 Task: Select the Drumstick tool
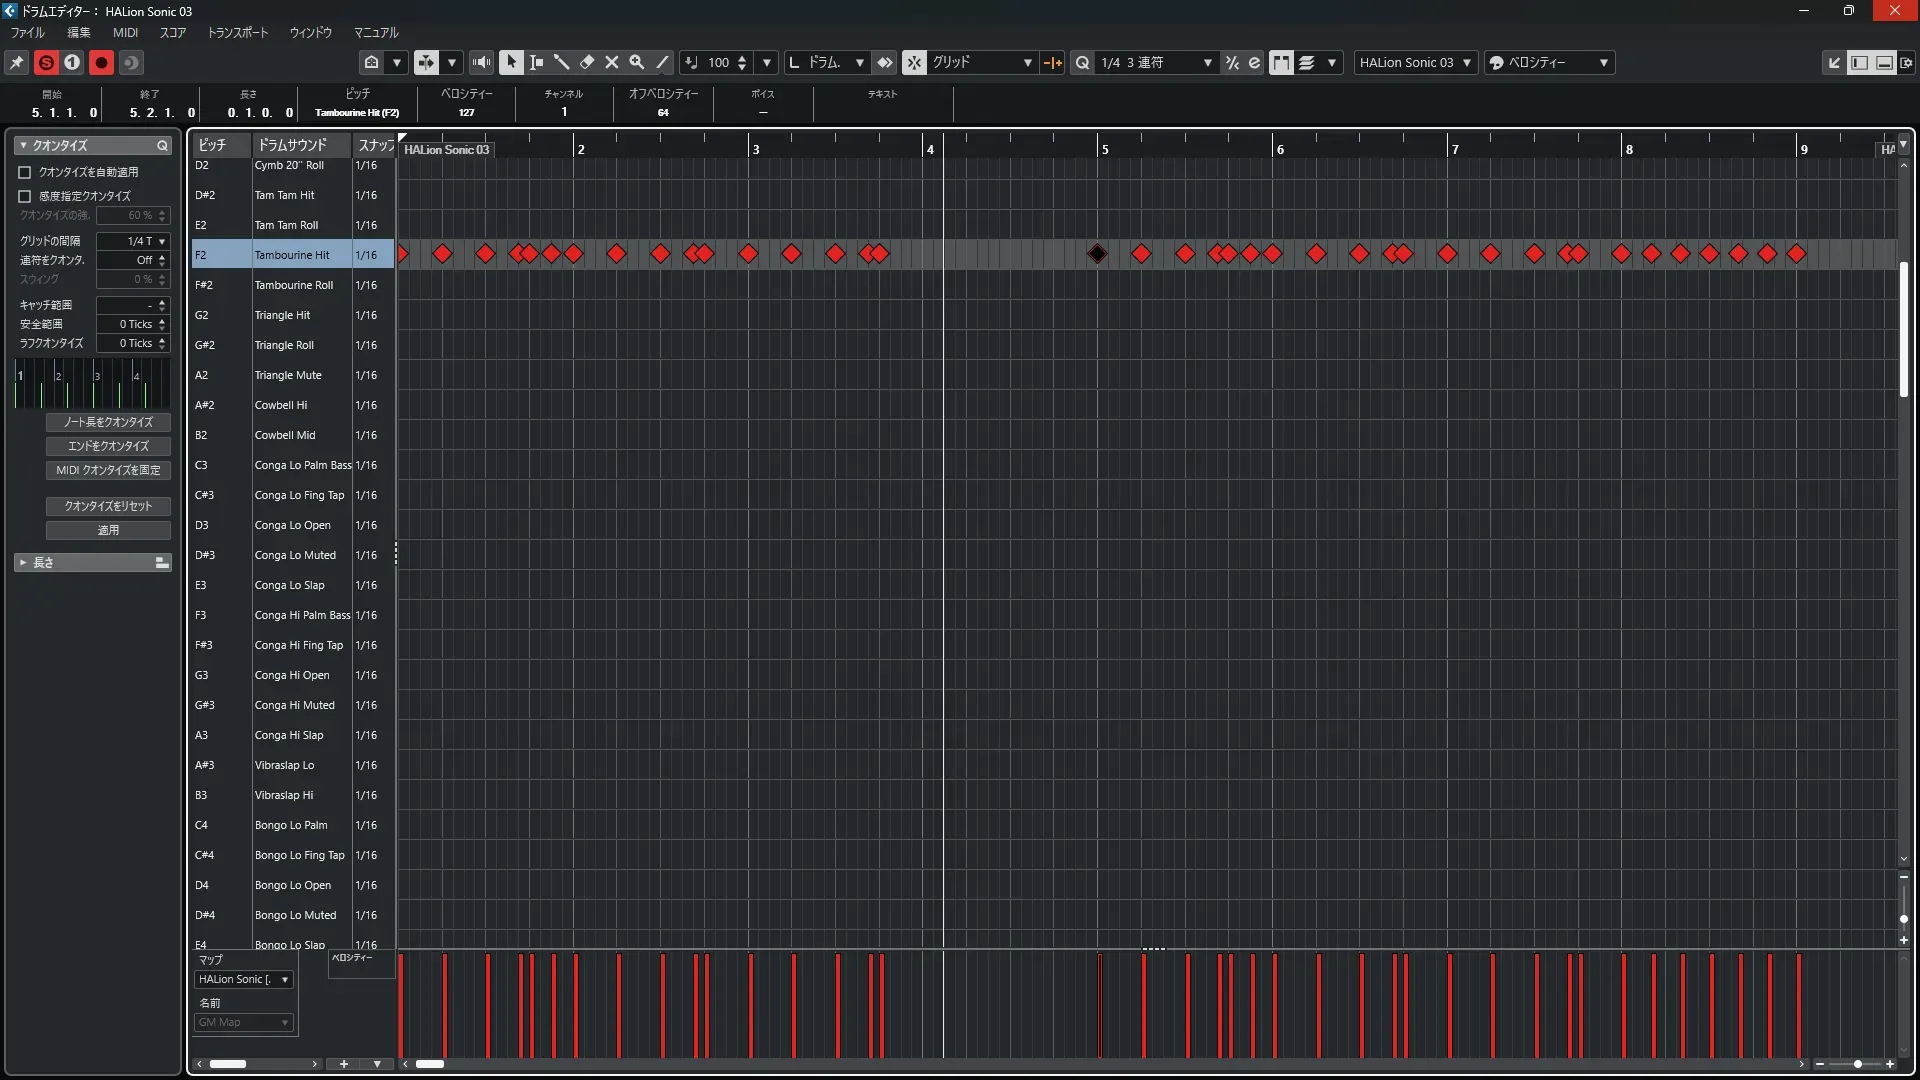coord(562,62)
